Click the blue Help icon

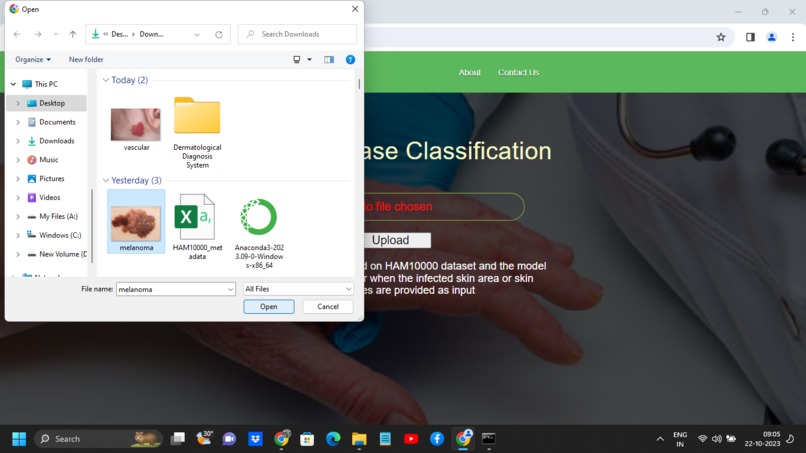350,60
